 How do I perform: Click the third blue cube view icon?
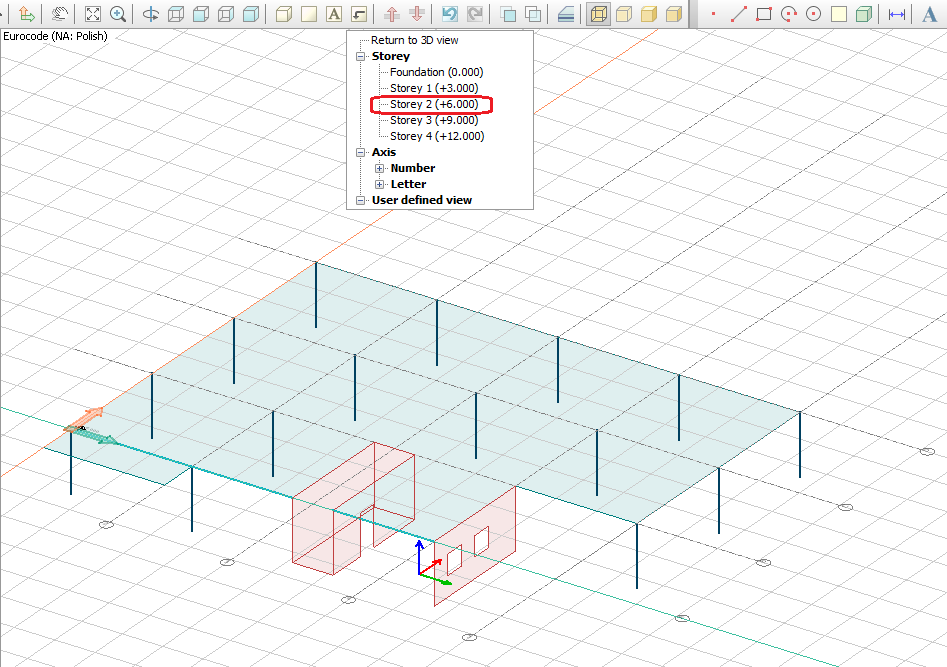point(226,14)
